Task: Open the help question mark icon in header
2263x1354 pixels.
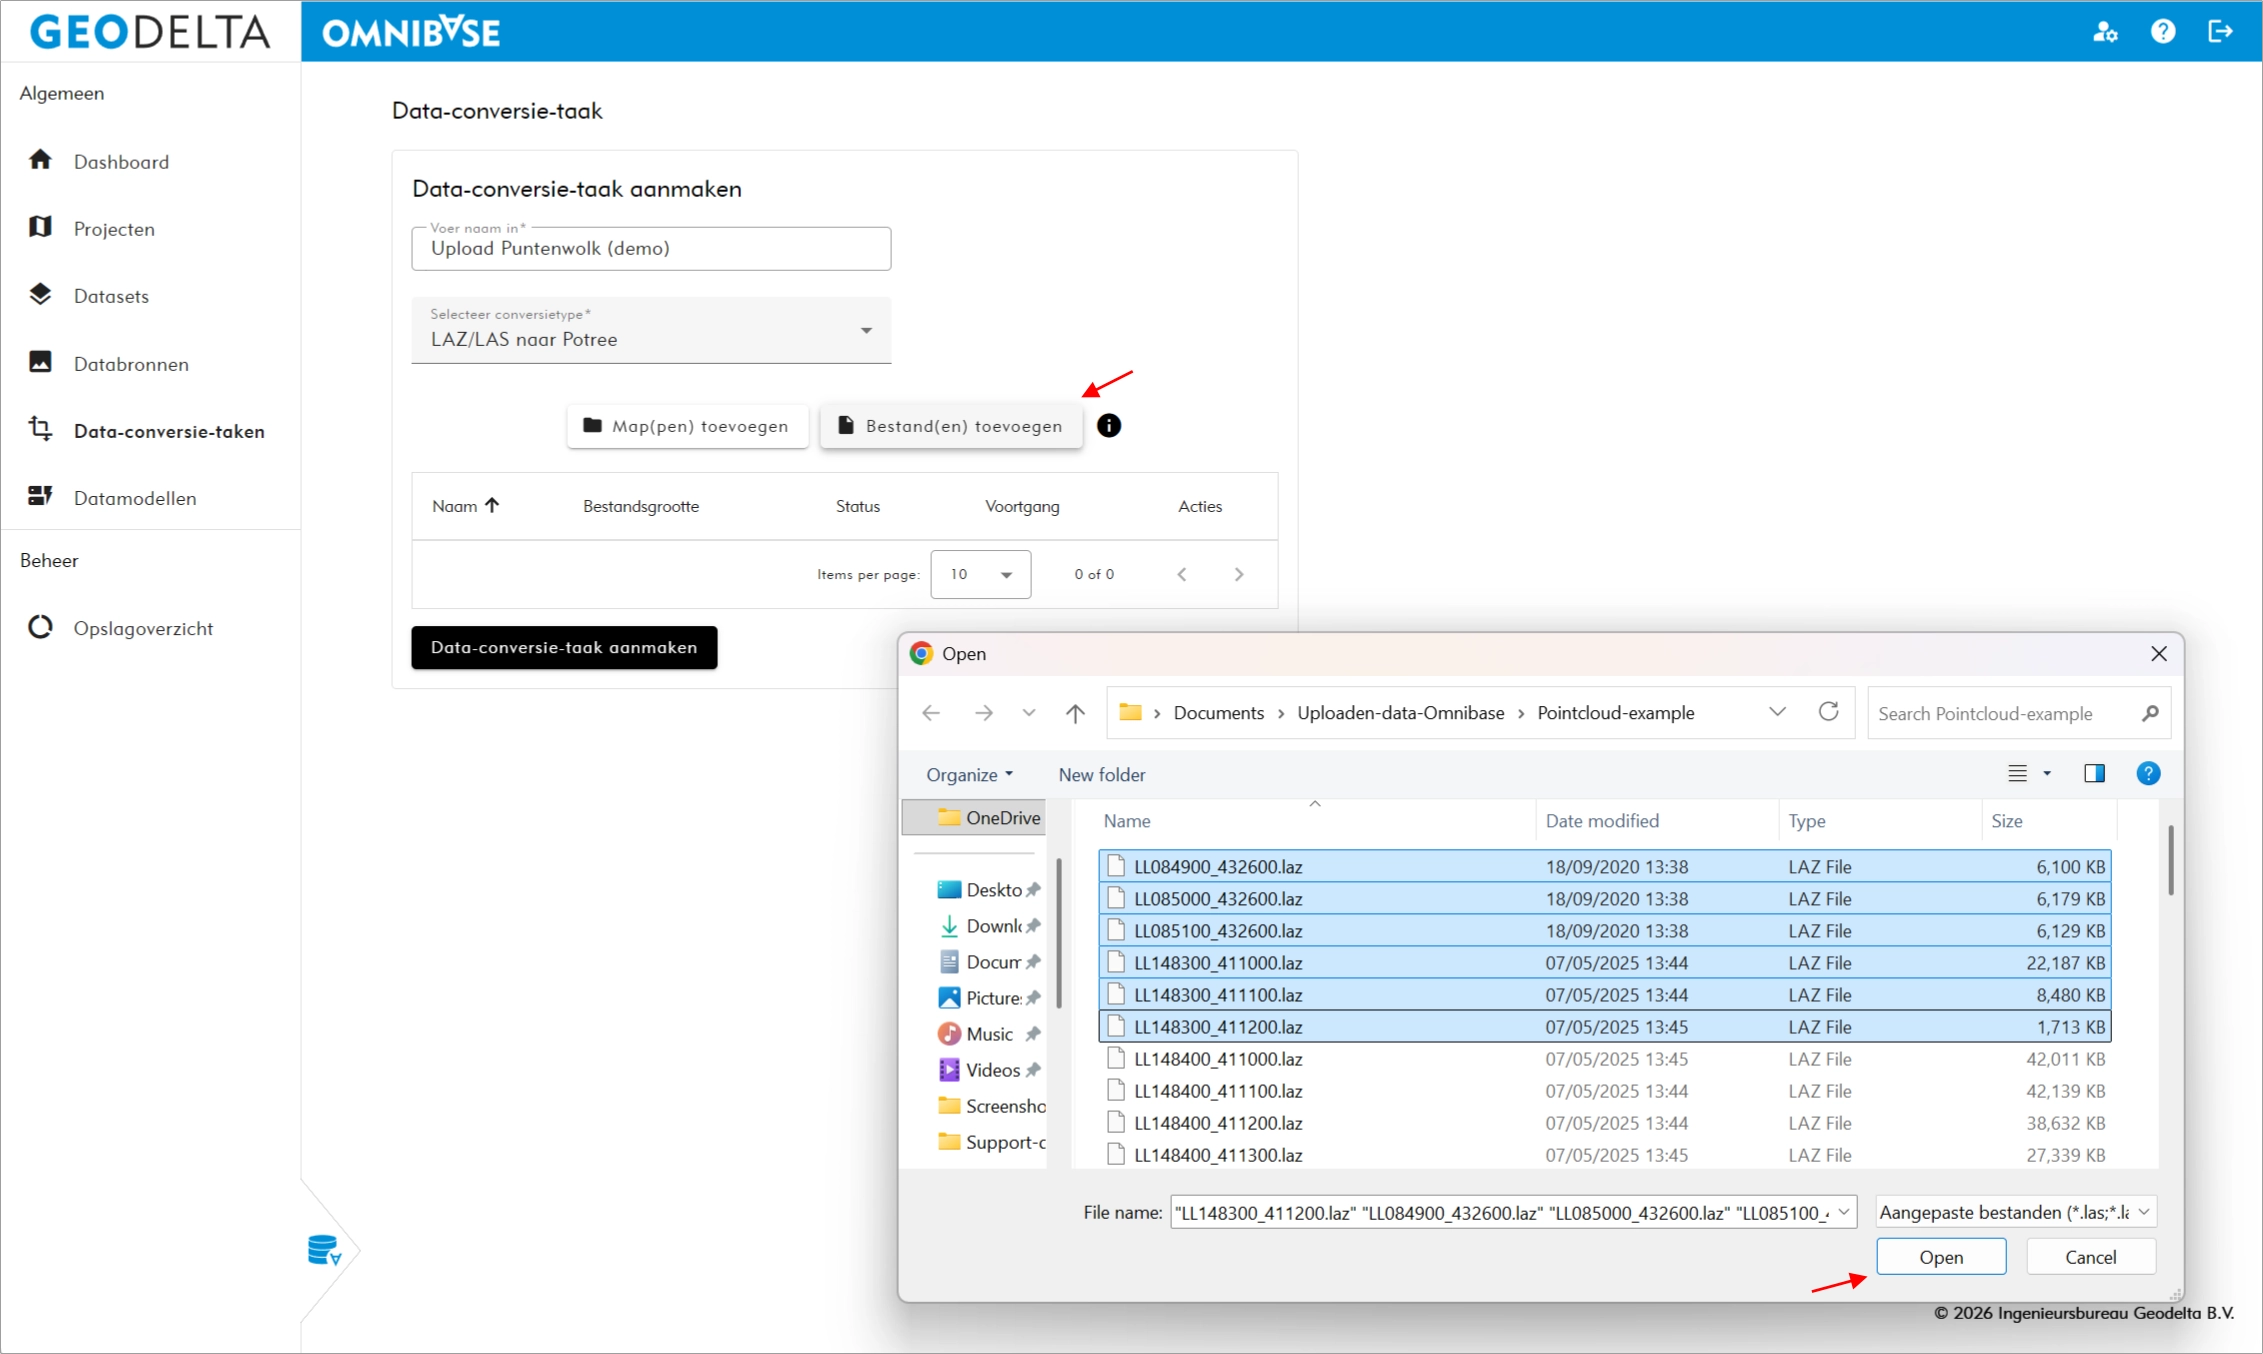Action: 2162,32
